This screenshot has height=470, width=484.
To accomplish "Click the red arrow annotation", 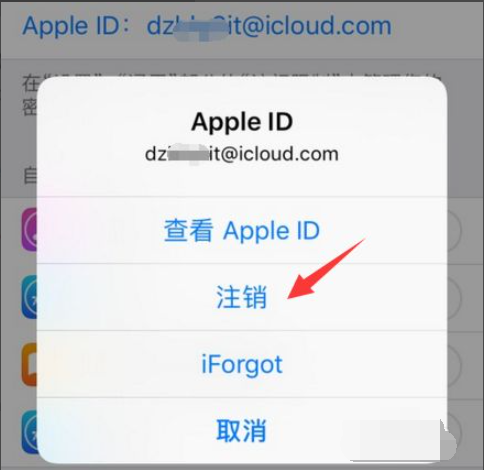I will (x=326, y=269).
